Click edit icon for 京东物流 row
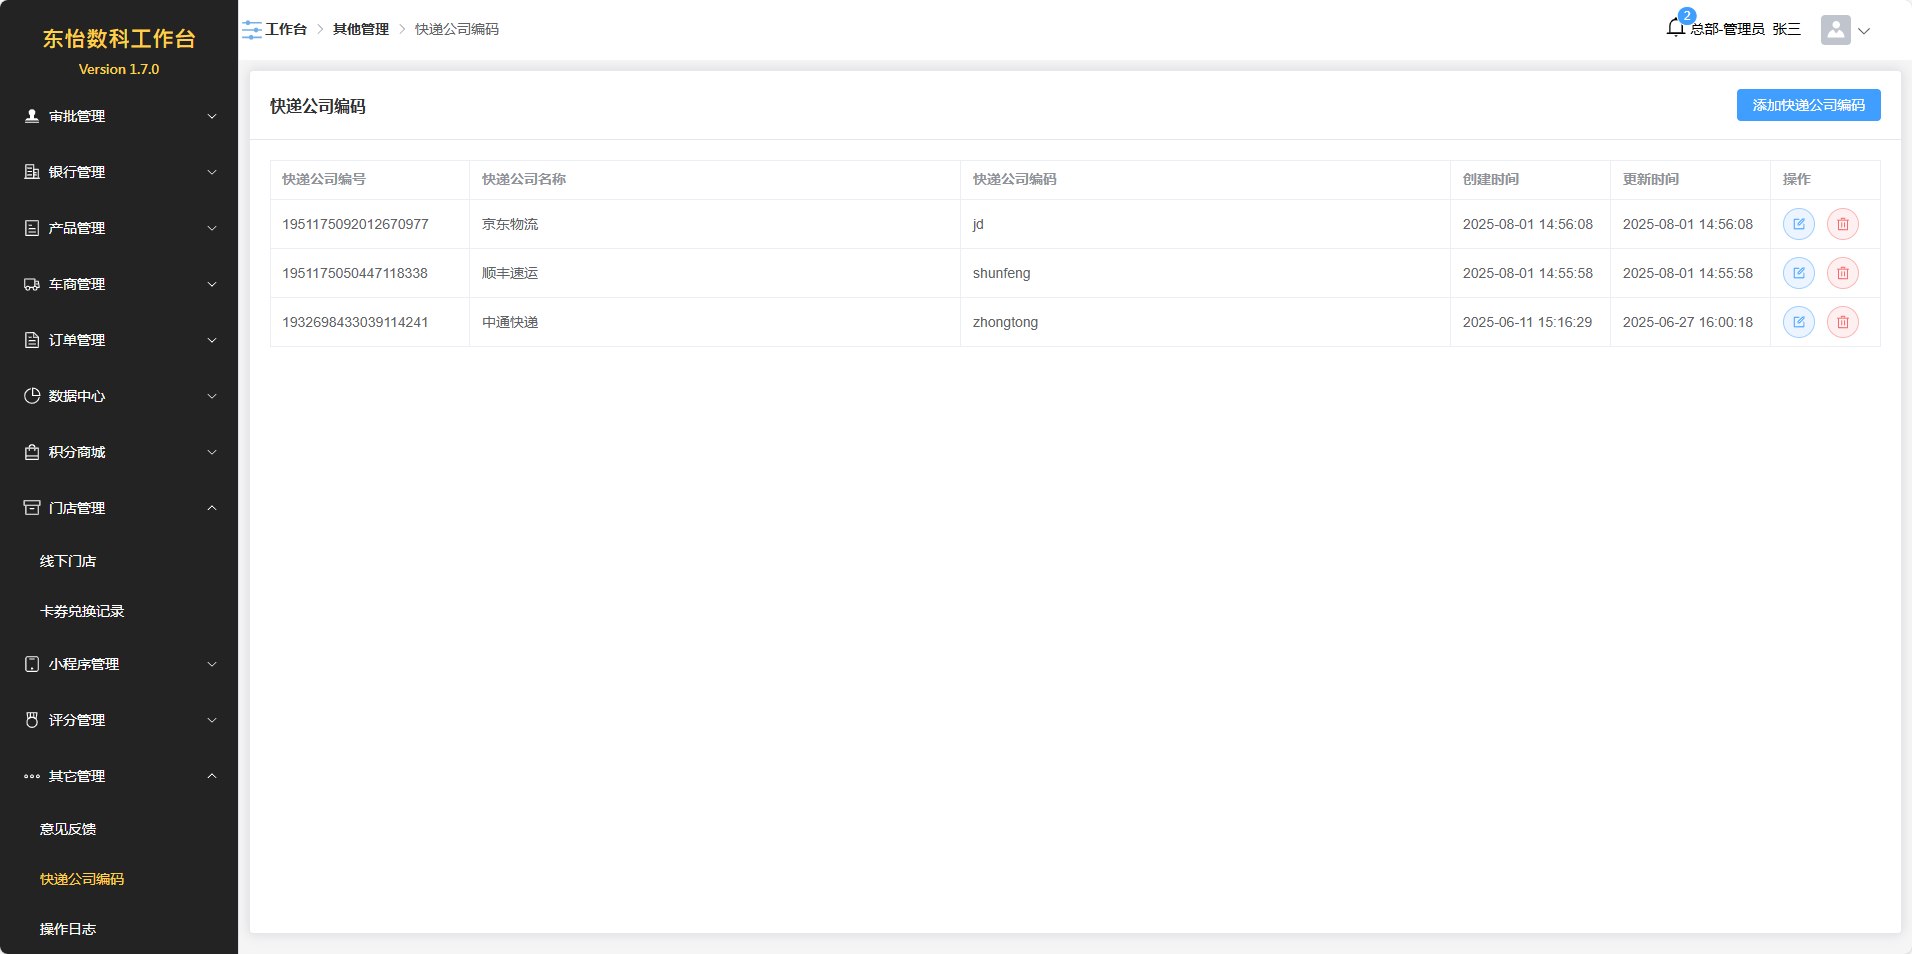This screenshot has width=1912, height=954. tap(1798, 224)
